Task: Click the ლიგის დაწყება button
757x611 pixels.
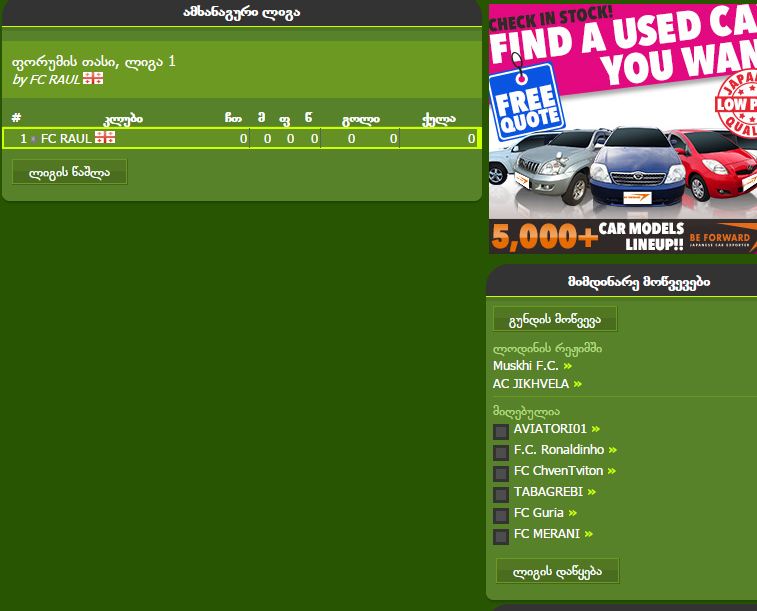Action: point(558,571)
